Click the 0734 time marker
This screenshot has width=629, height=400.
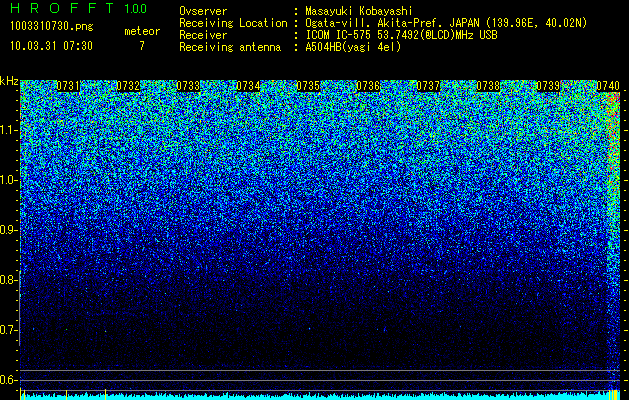point(248,86)
